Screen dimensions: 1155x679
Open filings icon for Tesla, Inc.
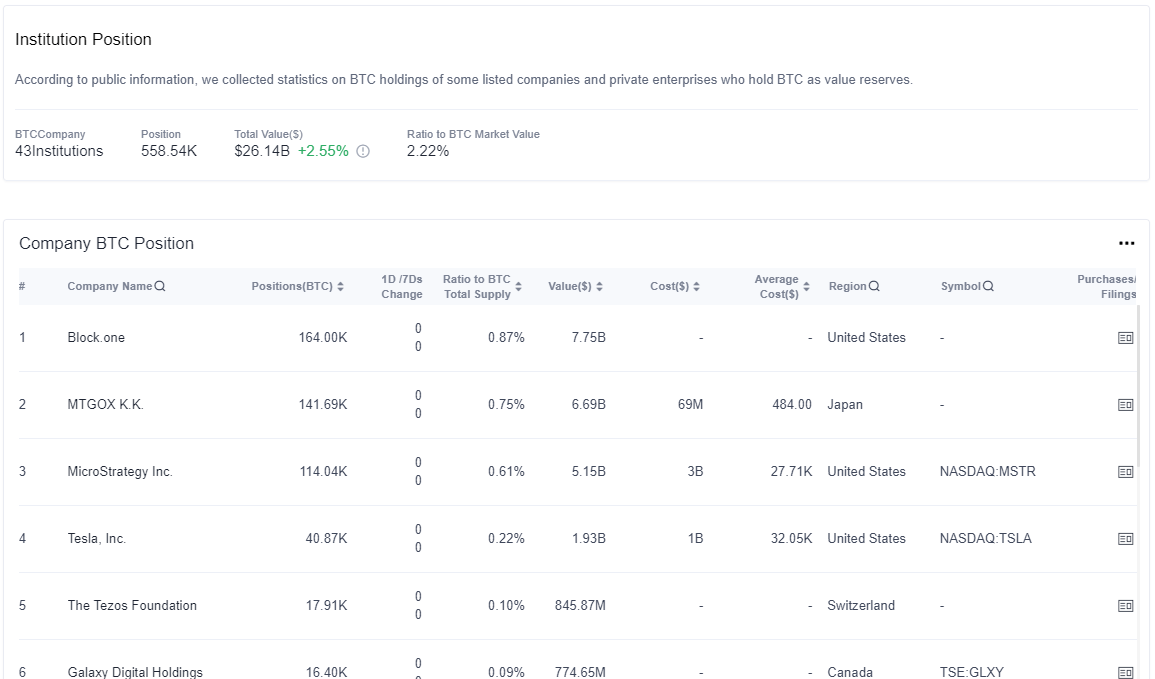pyautogui.click(x=1125, y=539)
